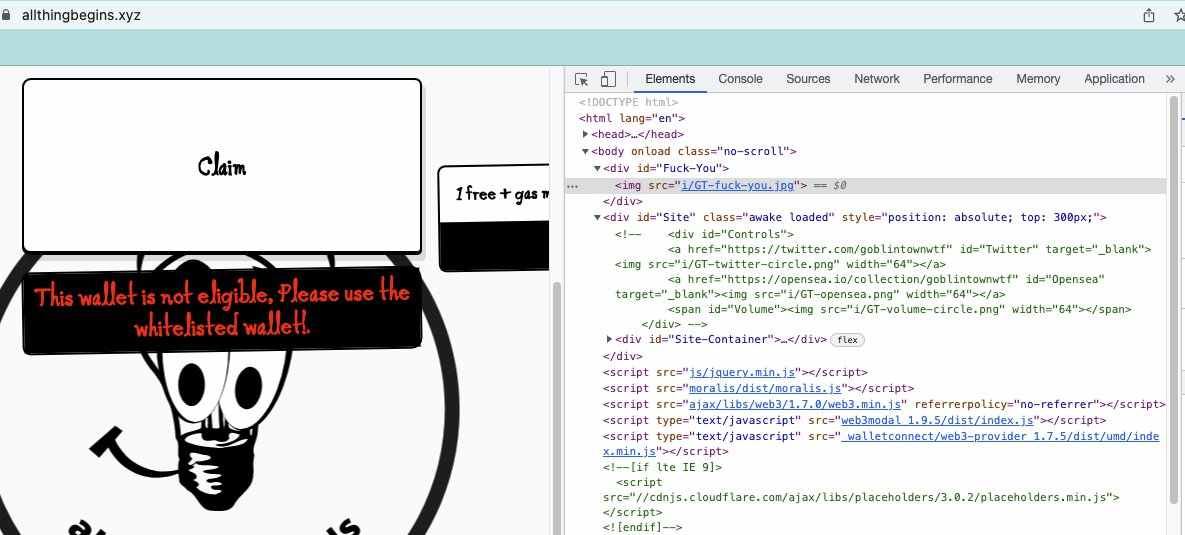
Task: Expand the head element node
Action: 586,135
